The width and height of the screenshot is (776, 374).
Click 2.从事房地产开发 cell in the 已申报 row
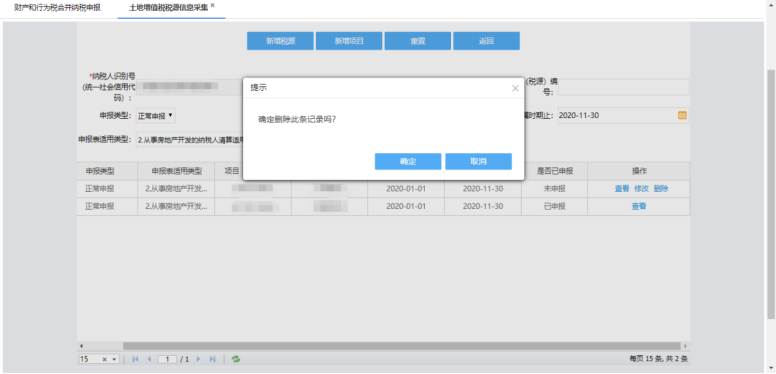[x=177, y=207]
